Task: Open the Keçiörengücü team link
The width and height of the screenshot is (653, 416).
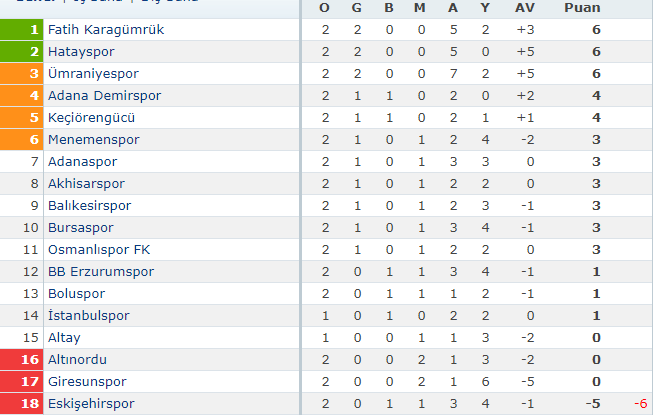Action: pos(91,117)
